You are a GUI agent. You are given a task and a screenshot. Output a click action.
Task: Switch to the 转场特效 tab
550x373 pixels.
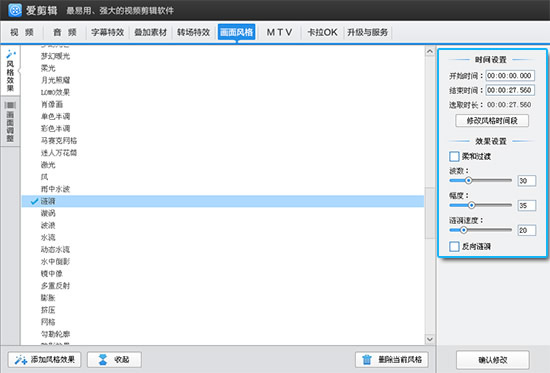click(x=193, y=32)
